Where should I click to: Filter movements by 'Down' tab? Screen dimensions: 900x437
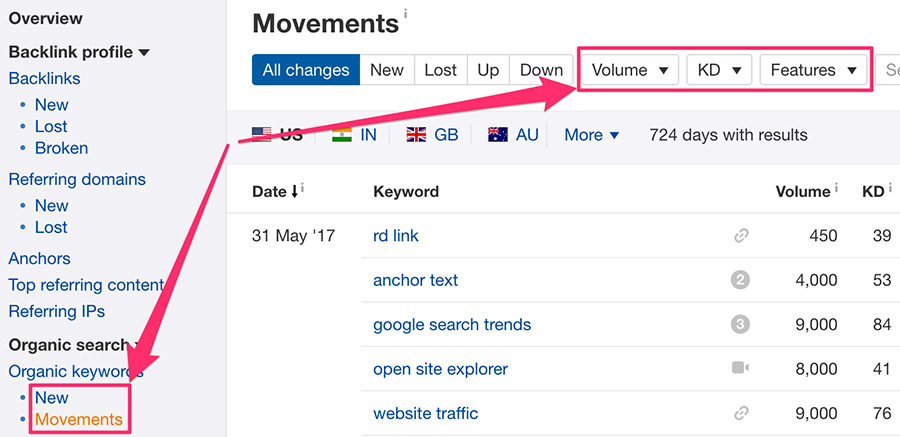point(541,70)
